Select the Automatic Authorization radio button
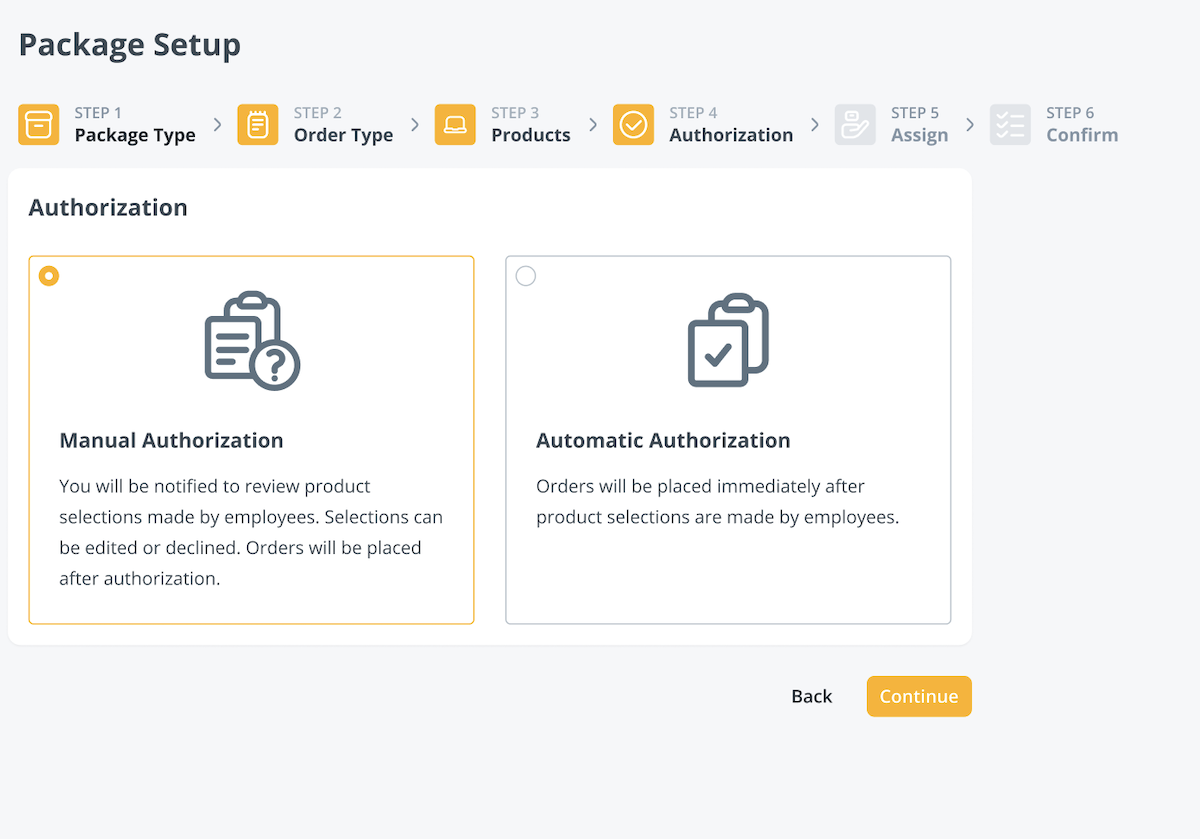The height and width of the screenshot is (839, 1200). click(x=526, y=276)
